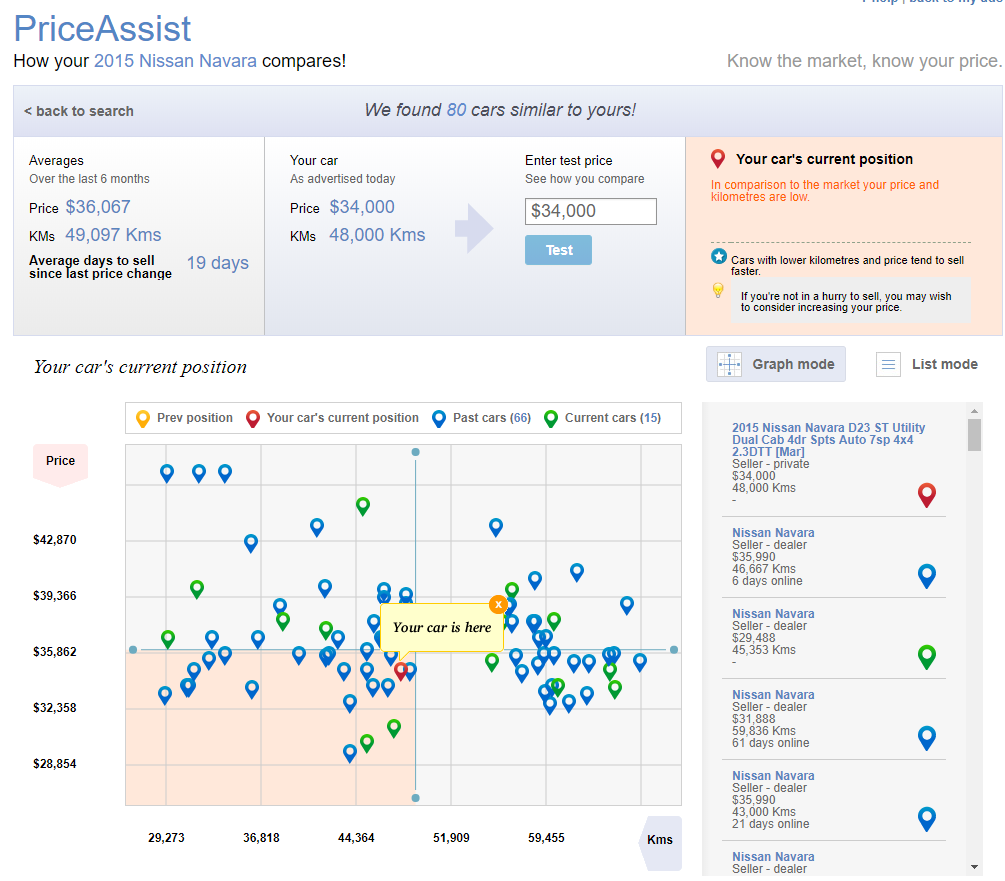The width and height of the screenshot is (1005, 881).
Task: Click the advertised price $34,000 under Your car
Action: coord(362,207)
